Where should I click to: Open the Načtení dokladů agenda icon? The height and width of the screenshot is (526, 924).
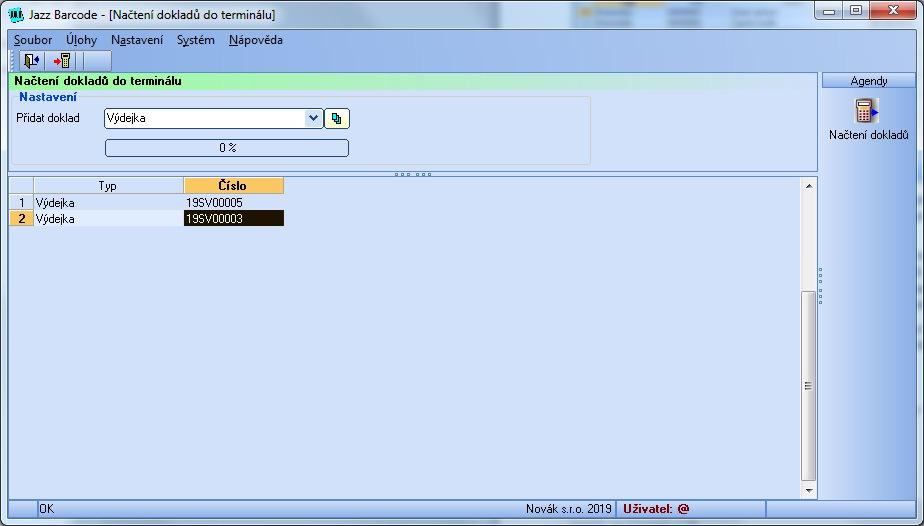pyautogui.click(x=866, y=111)
